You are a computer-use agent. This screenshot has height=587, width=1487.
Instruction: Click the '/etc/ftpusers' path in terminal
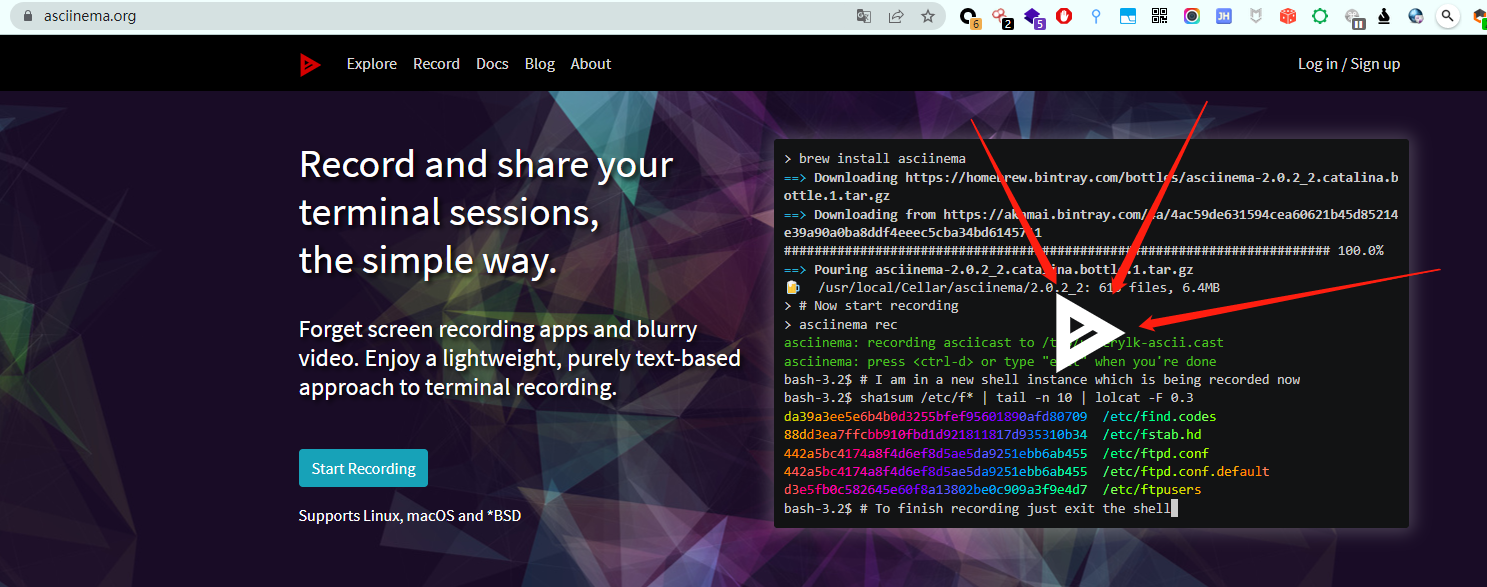pos(1152,489)
